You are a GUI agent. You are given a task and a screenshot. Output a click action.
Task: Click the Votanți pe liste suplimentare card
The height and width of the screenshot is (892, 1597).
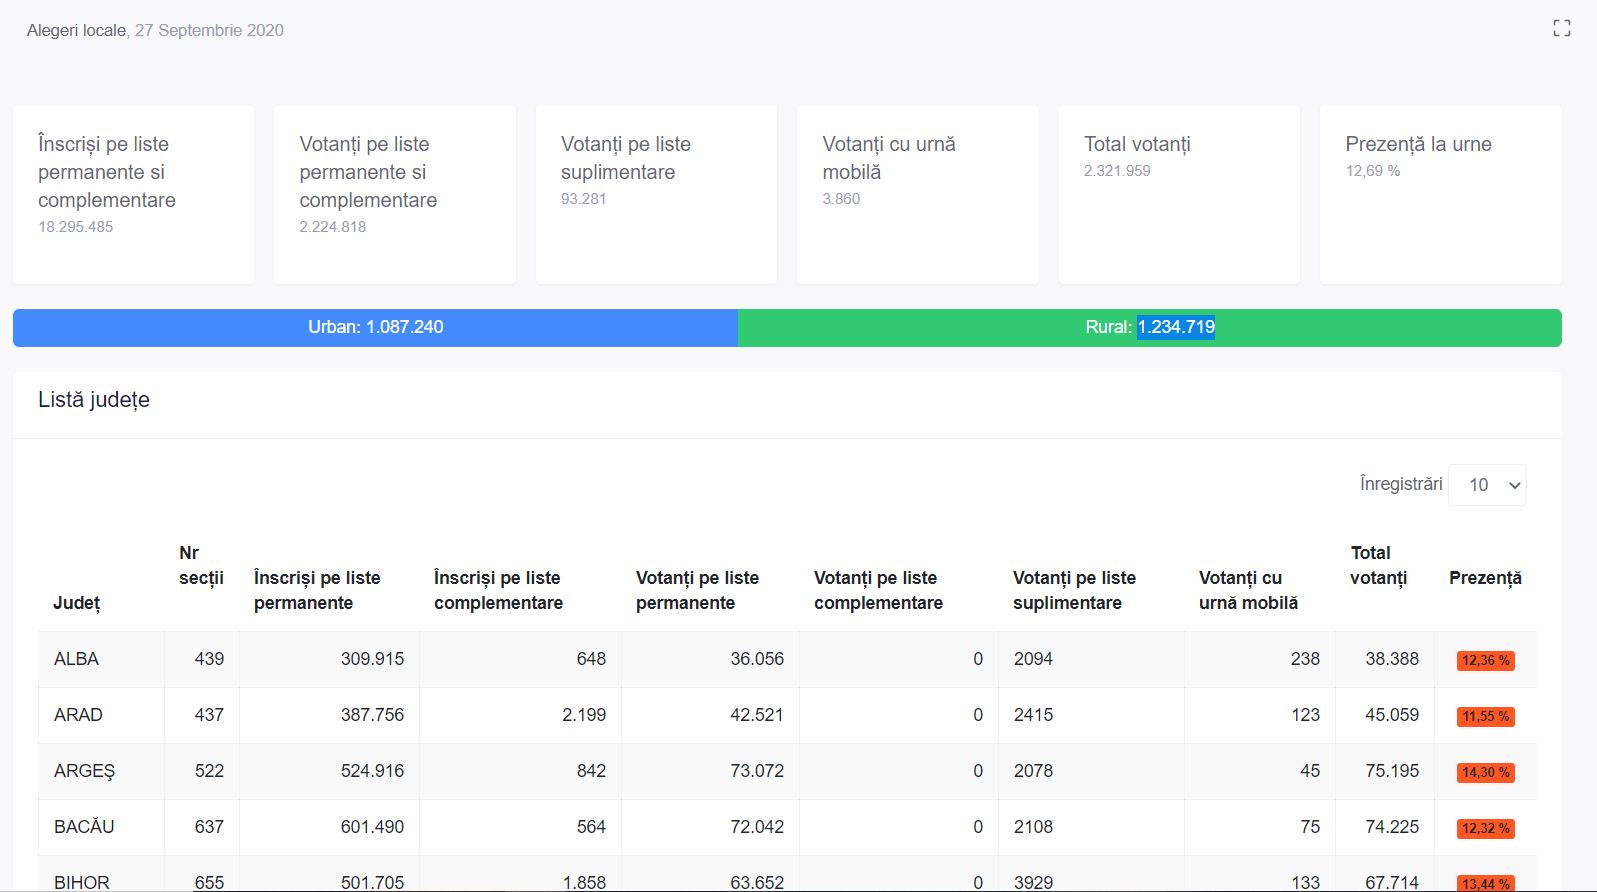click(x=656, y=195)
